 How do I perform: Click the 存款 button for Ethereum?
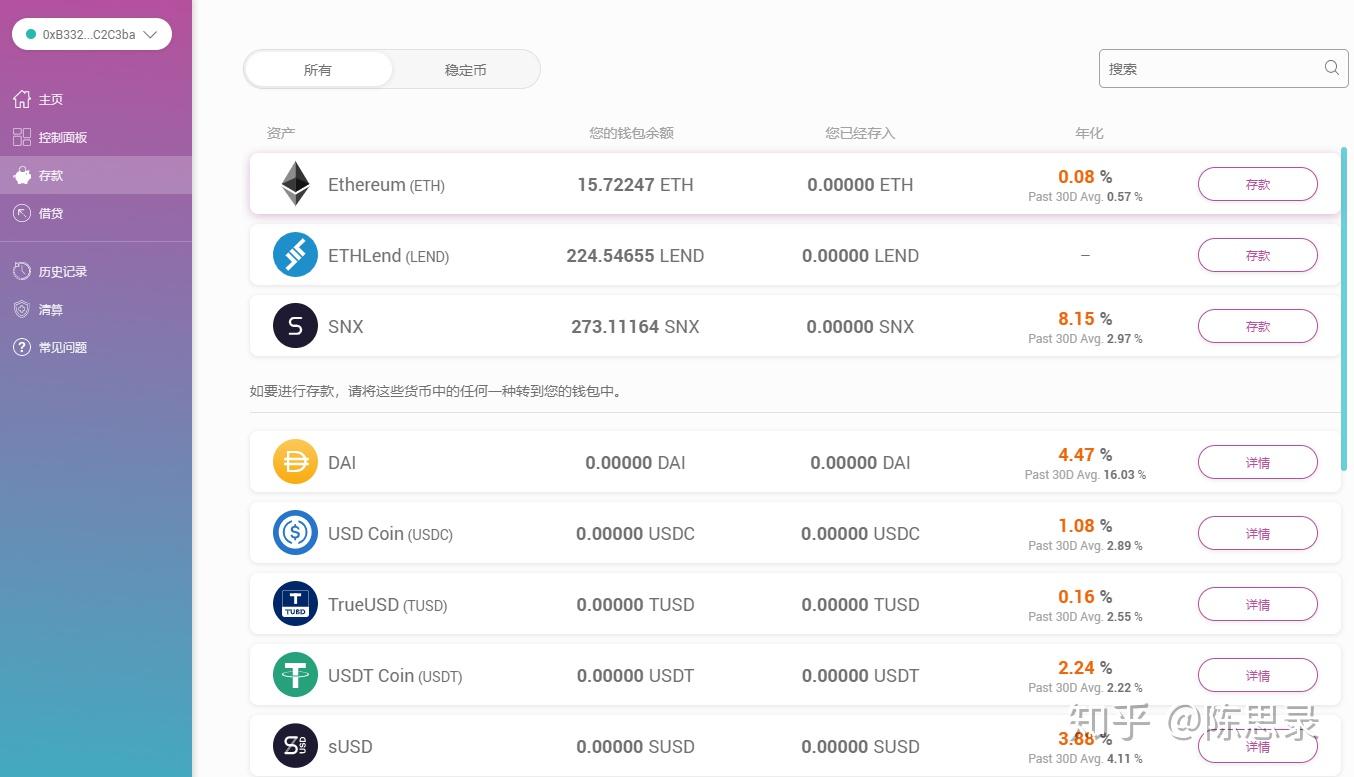click(1257, 184)
